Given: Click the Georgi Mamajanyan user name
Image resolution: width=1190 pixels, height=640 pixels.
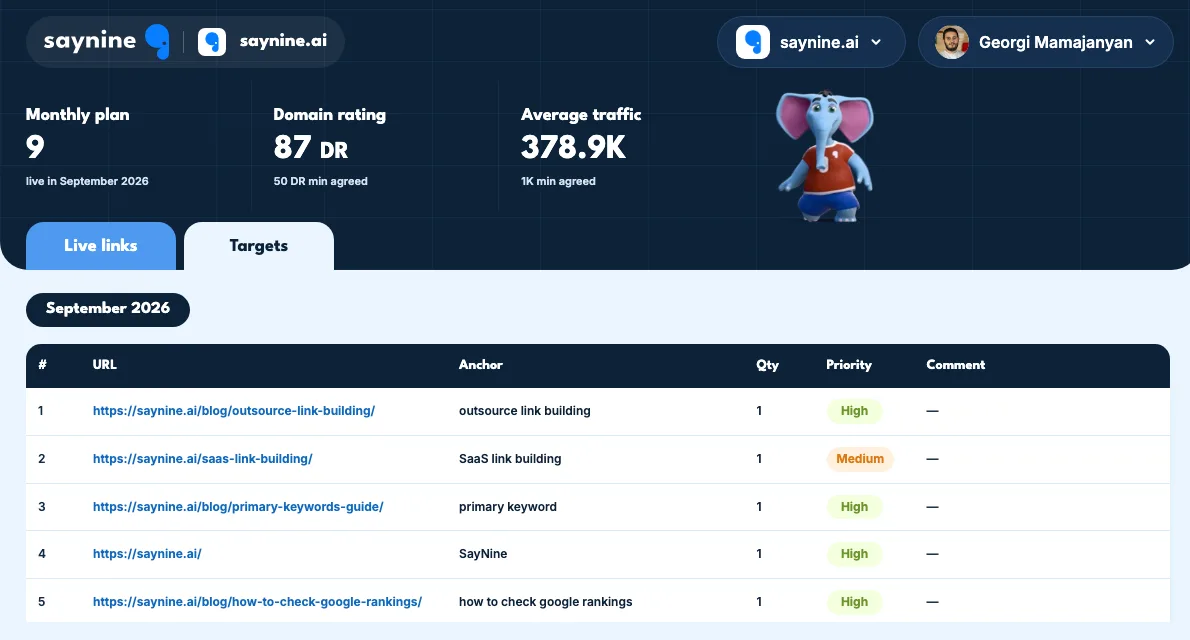Looking at the screenshot, I should coord(1056,43).
